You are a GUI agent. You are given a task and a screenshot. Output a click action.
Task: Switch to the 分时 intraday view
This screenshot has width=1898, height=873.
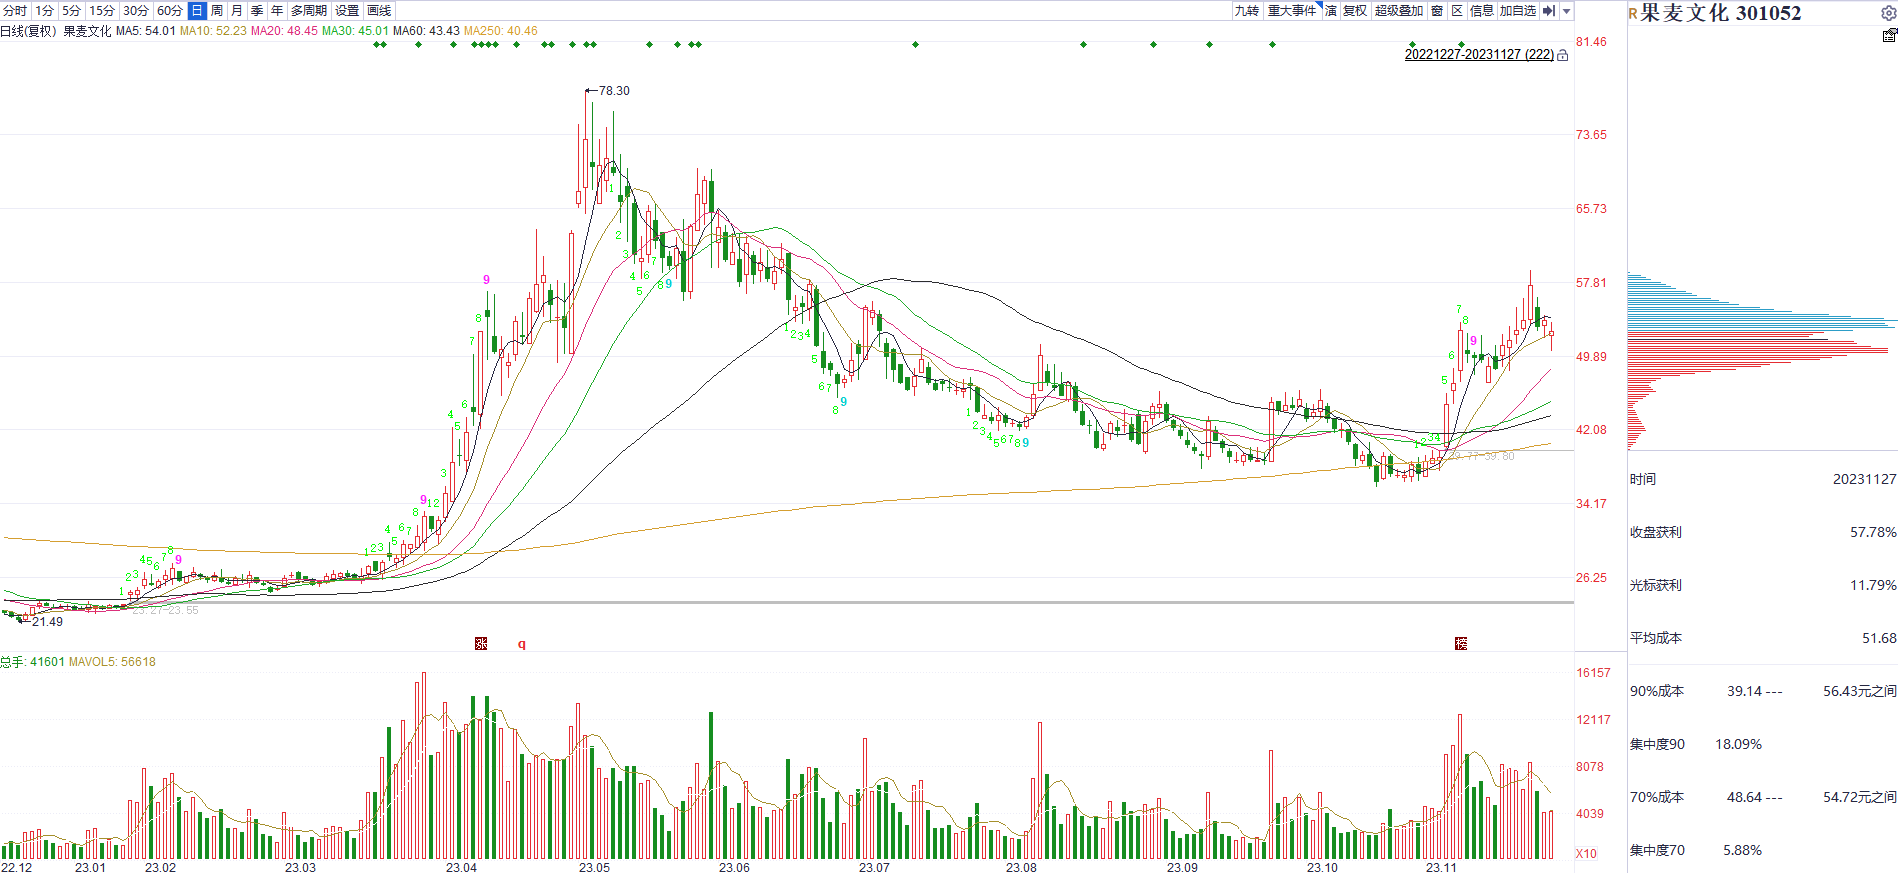pos(15,10)
